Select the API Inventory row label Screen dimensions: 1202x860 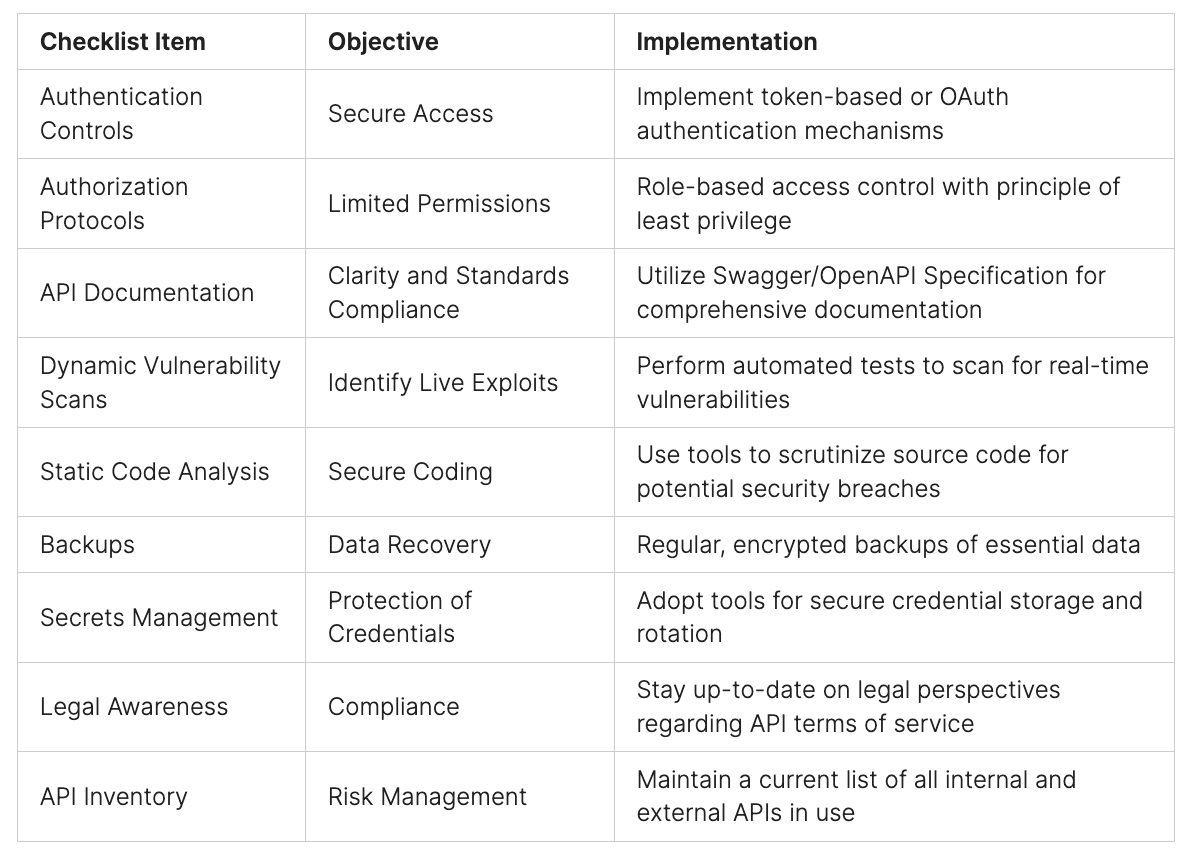tap(114, 797)
